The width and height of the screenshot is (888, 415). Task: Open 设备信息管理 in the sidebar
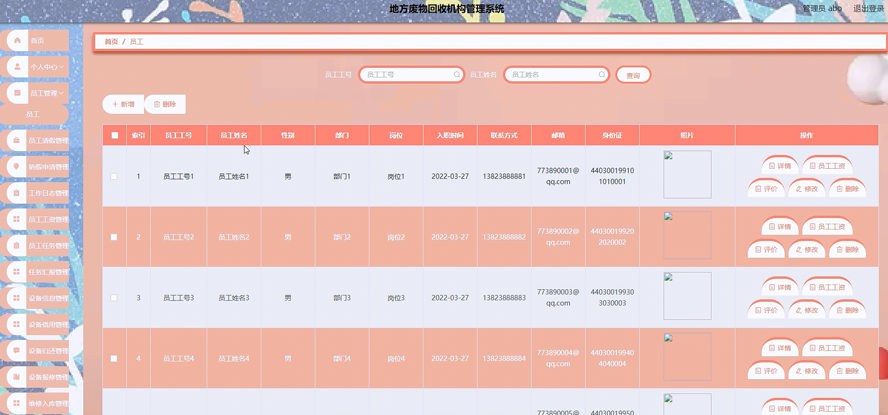coord(35,298)
